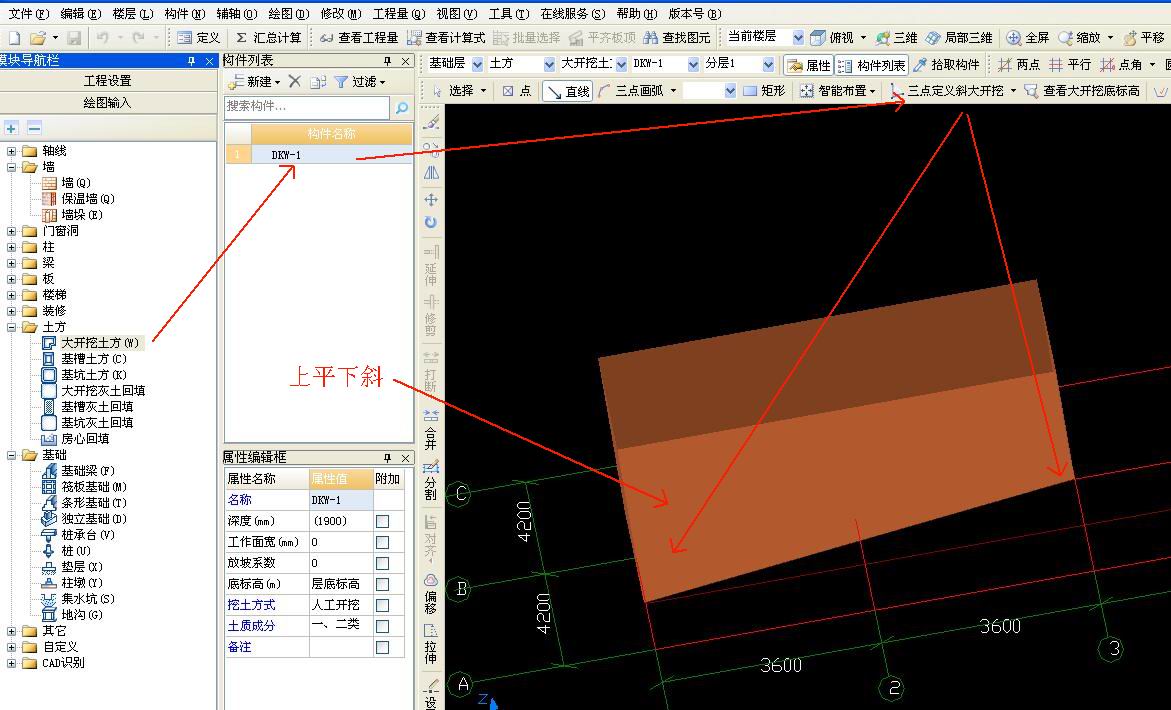Click the Open folder icon in toolbar

(38, 37)
